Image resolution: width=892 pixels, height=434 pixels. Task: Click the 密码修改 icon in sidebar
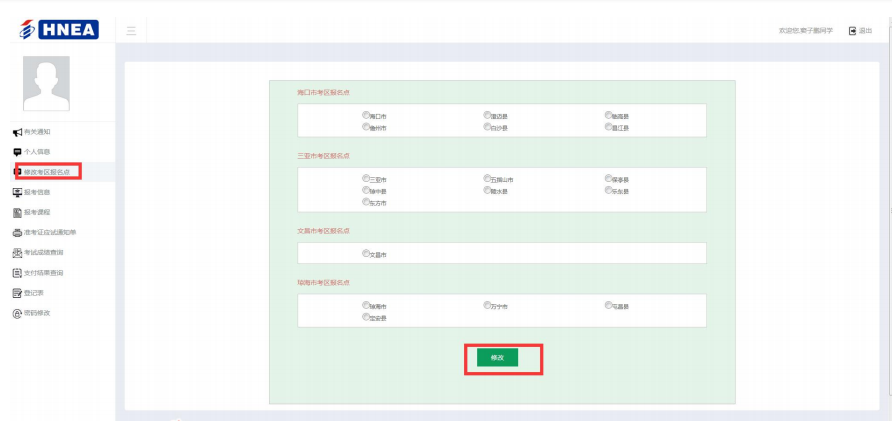pyautogui.click(x=17, y=313)
